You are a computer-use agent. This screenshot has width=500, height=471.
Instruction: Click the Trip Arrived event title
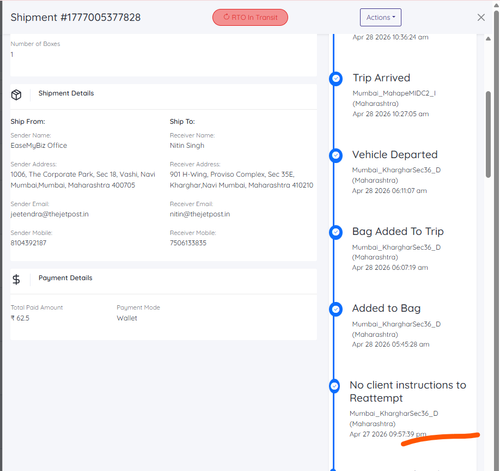point(381,78)
